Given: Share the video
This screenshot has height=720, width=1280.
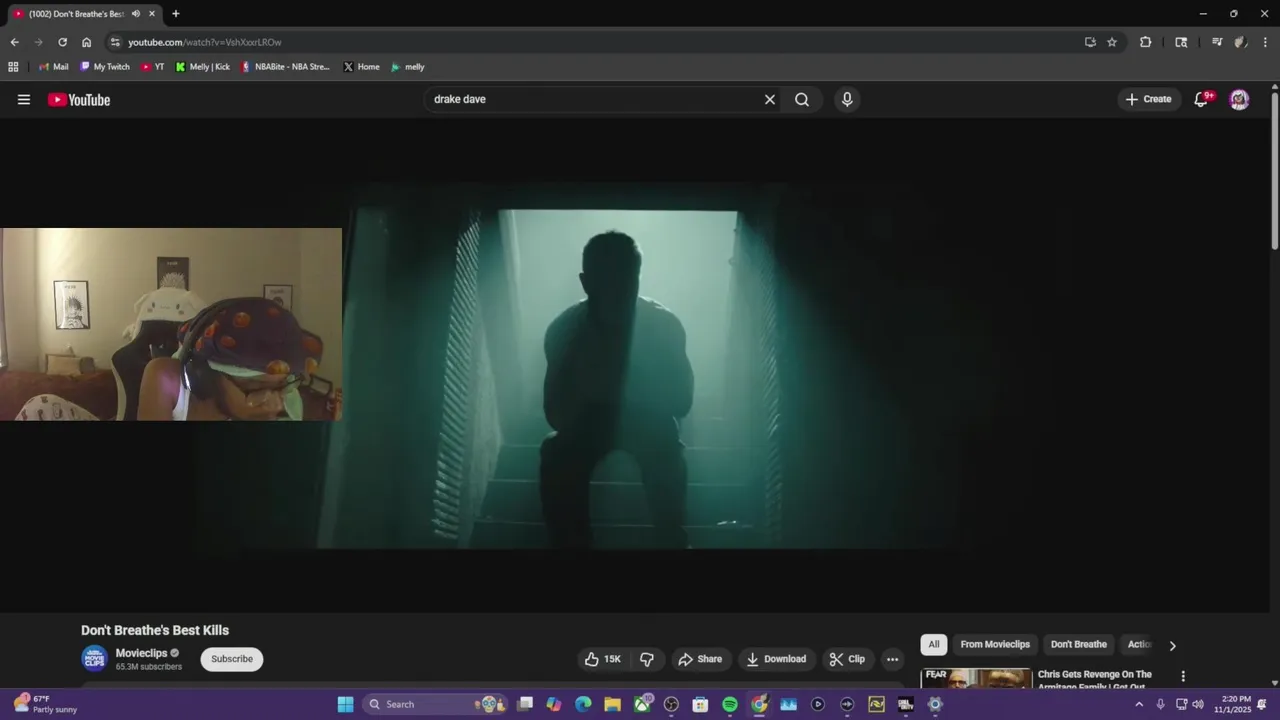Looking at the screenshot, I should coord(700,659).
